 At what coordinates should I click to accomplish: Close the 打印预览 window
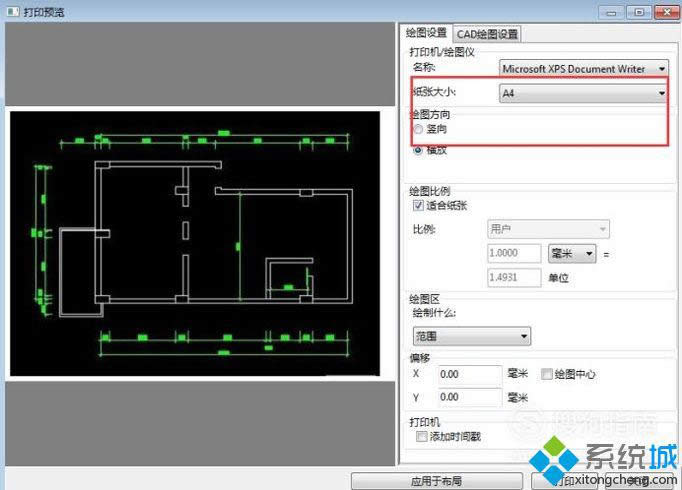coord(667,12)
